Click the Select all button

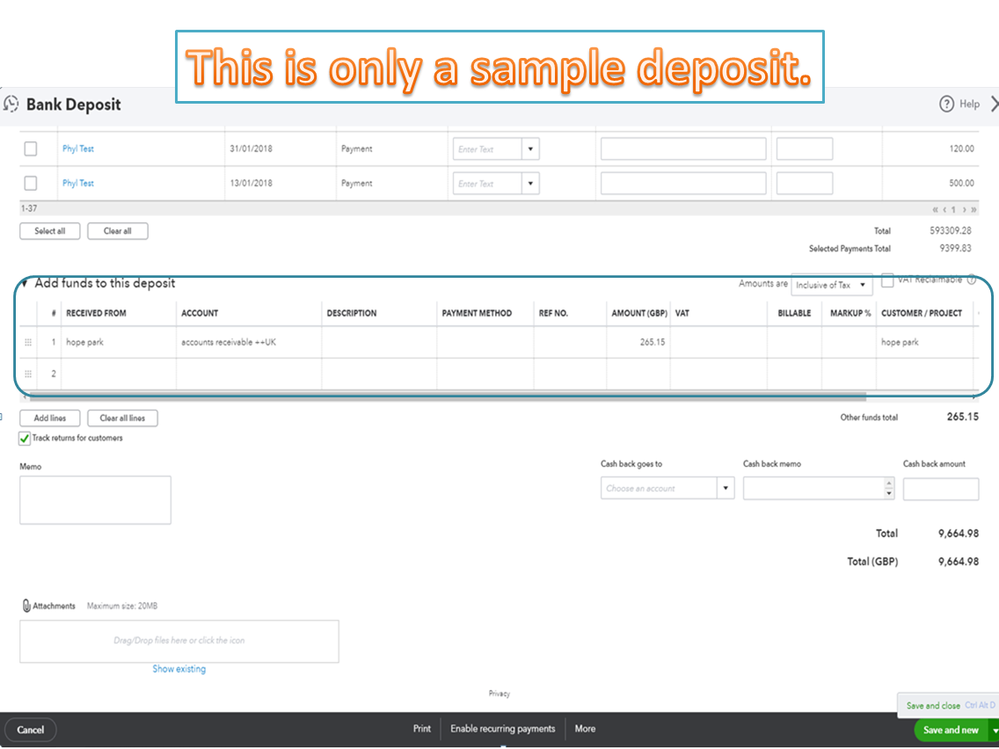pos(50,231)
